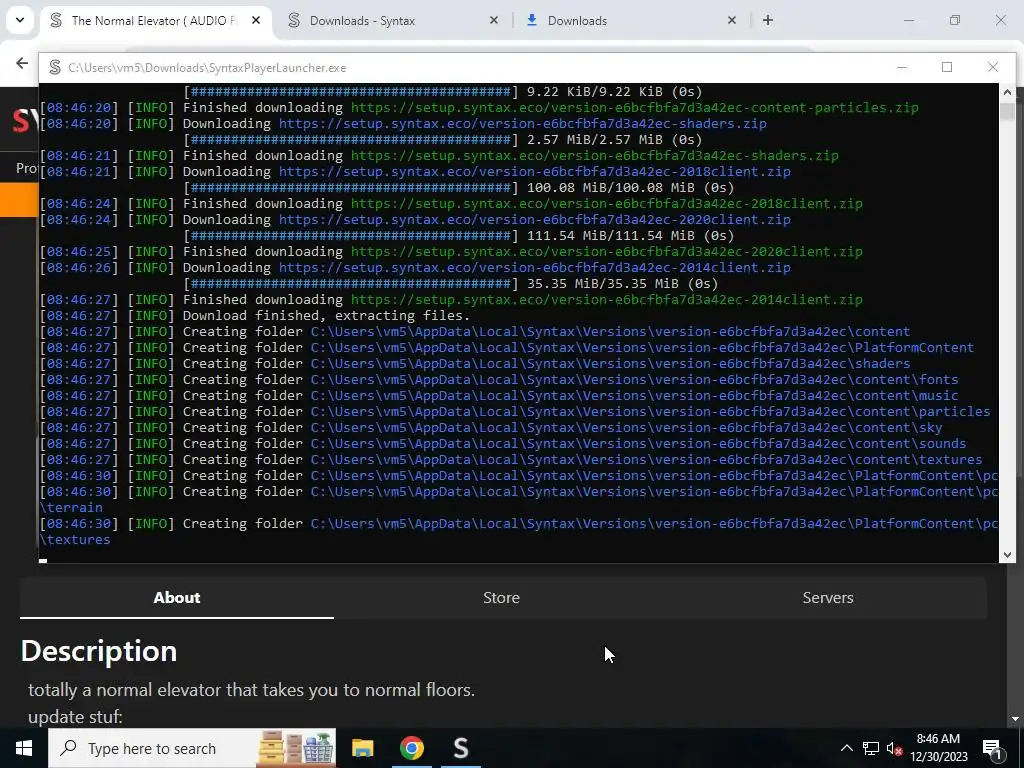The height and width of the screenshot is (768, 1024).
Task: Click the 2014client.zip finished URL
Action: tap(606, 299)
